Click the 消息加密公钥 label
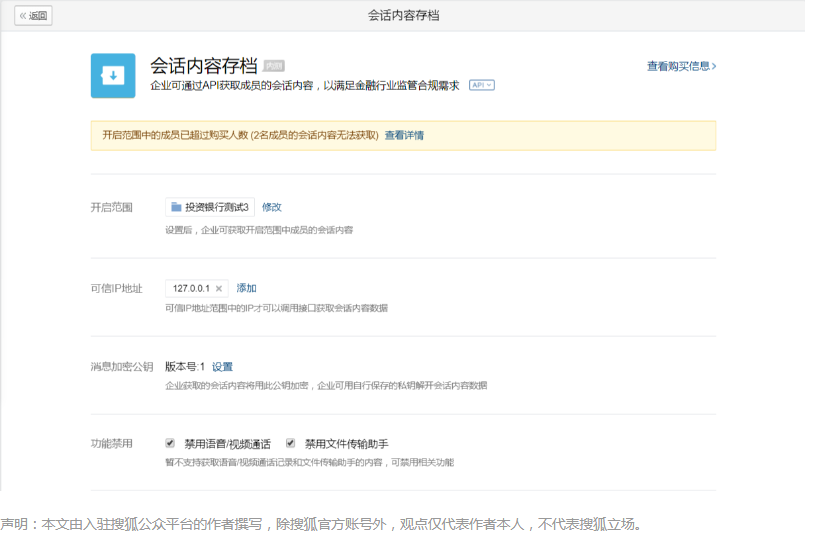821x555 pixels. tap(121, 367)
